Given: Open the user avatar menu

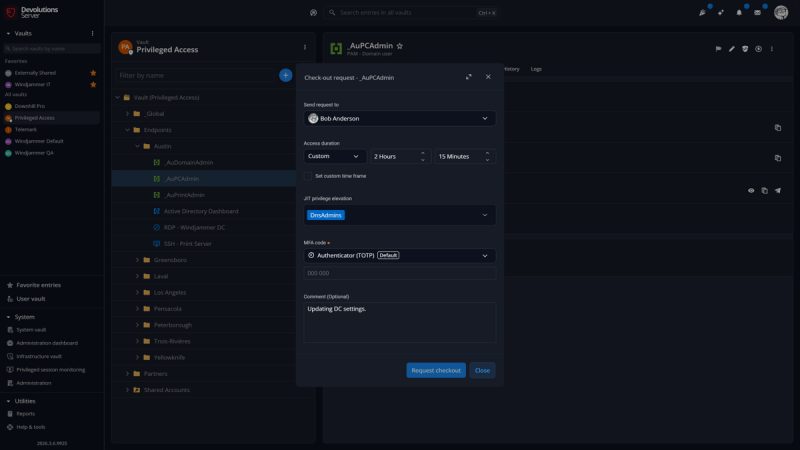Looking at the screenshot, I should [x=781, y=12].
